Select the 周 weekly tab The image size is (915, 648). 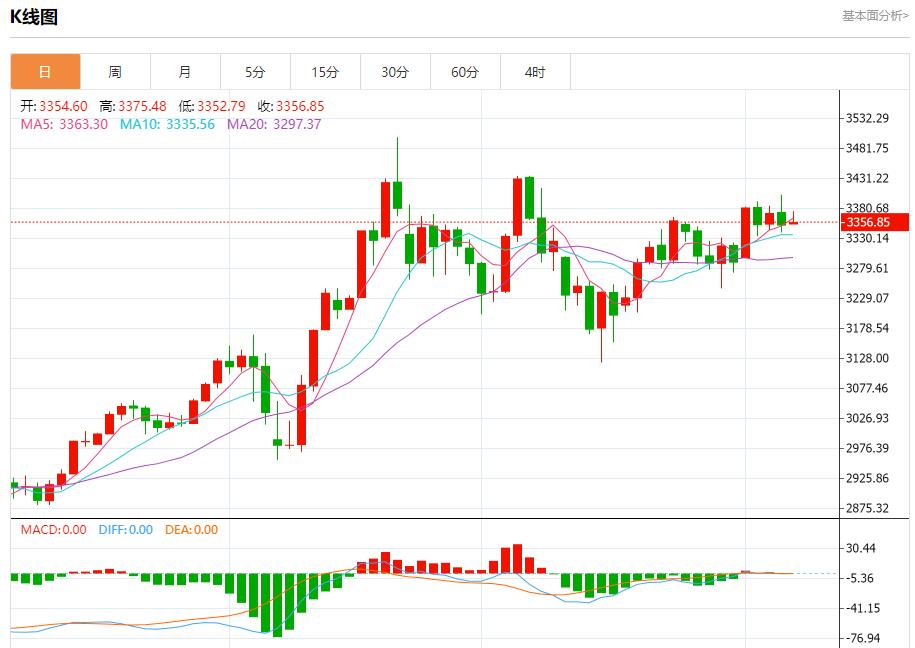[115, 72]
